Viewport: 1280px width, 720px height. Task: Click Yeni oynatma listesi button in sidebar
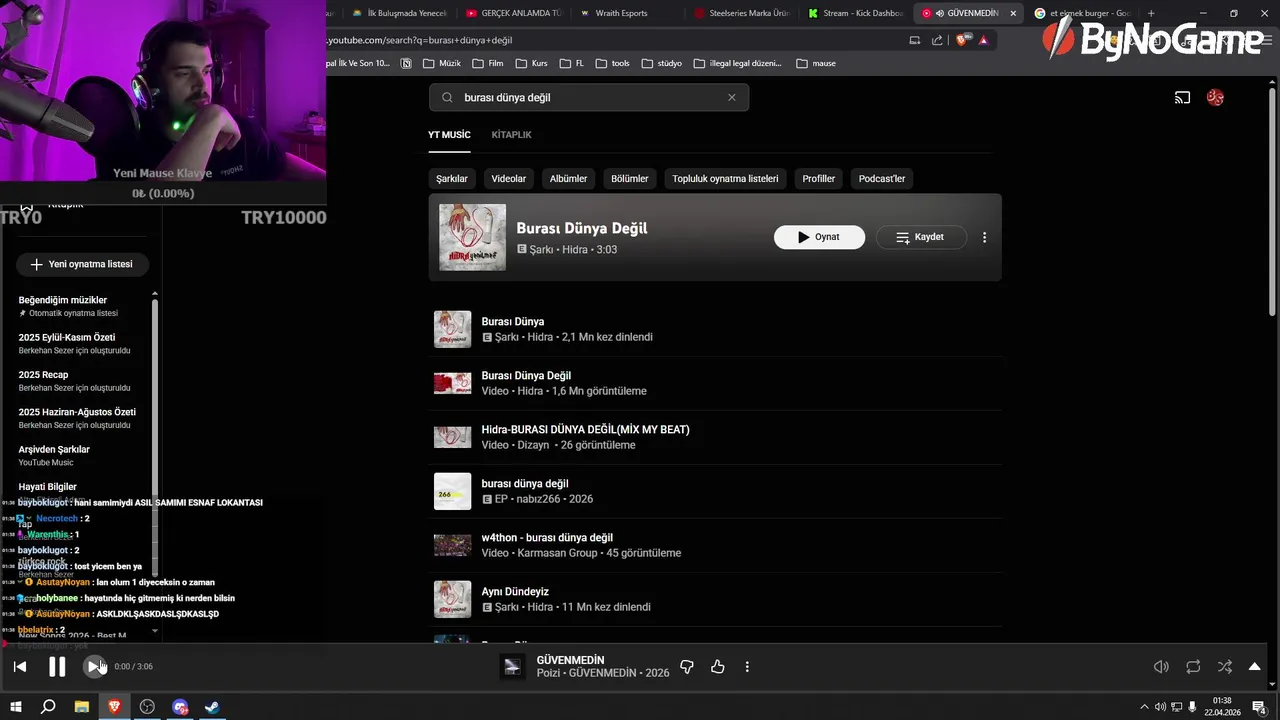(82, 264)
